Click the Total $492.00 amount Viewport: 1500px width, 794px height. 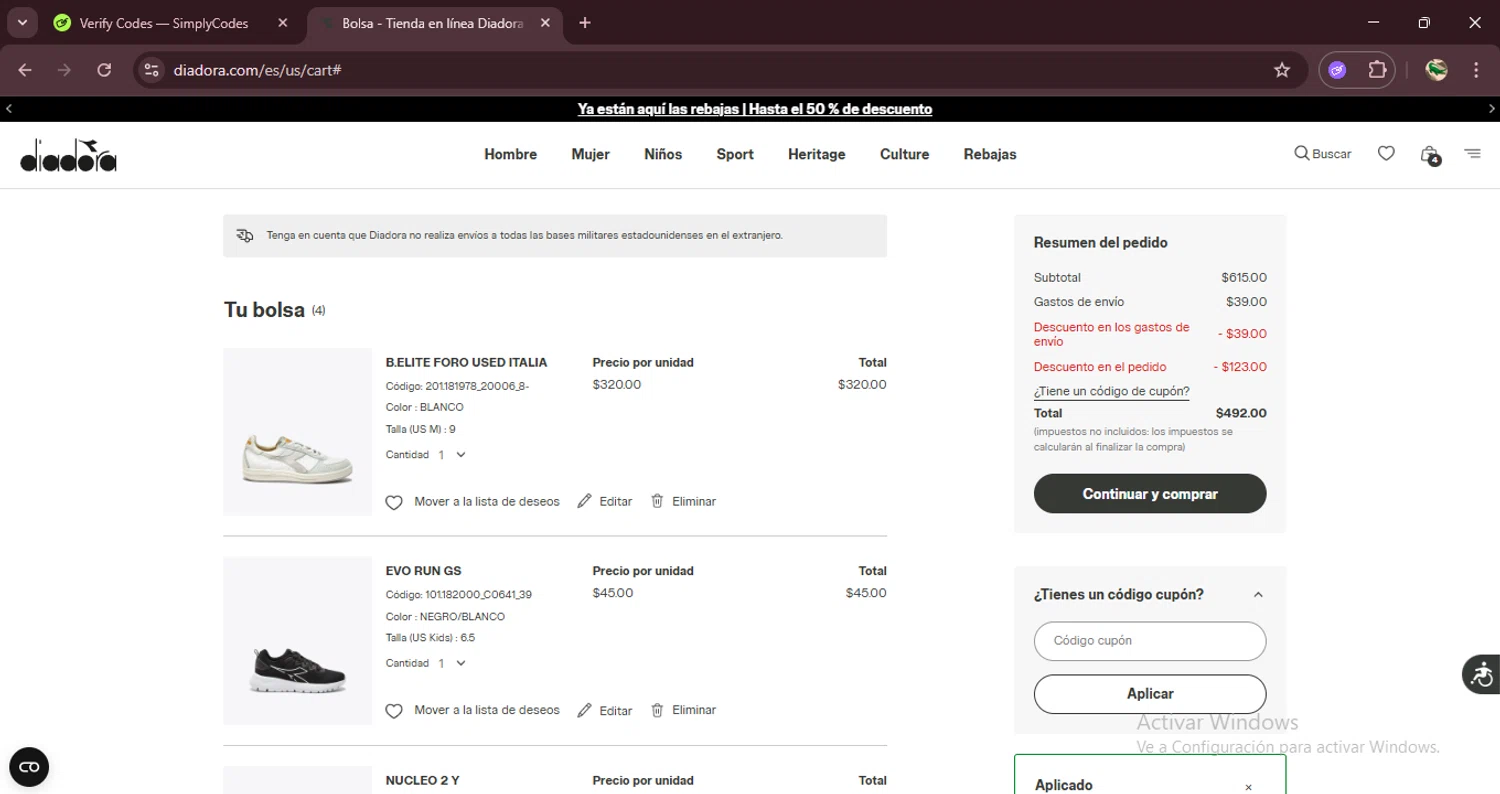point(1241,413)
